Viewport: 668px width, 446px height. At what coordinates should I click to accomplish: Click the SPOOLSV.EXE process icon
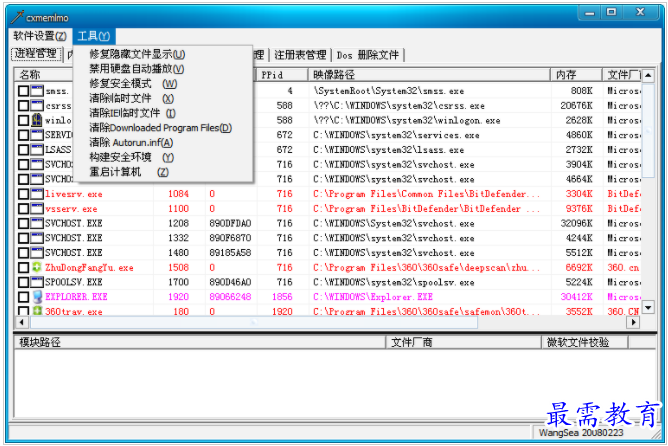coord(37,282)
